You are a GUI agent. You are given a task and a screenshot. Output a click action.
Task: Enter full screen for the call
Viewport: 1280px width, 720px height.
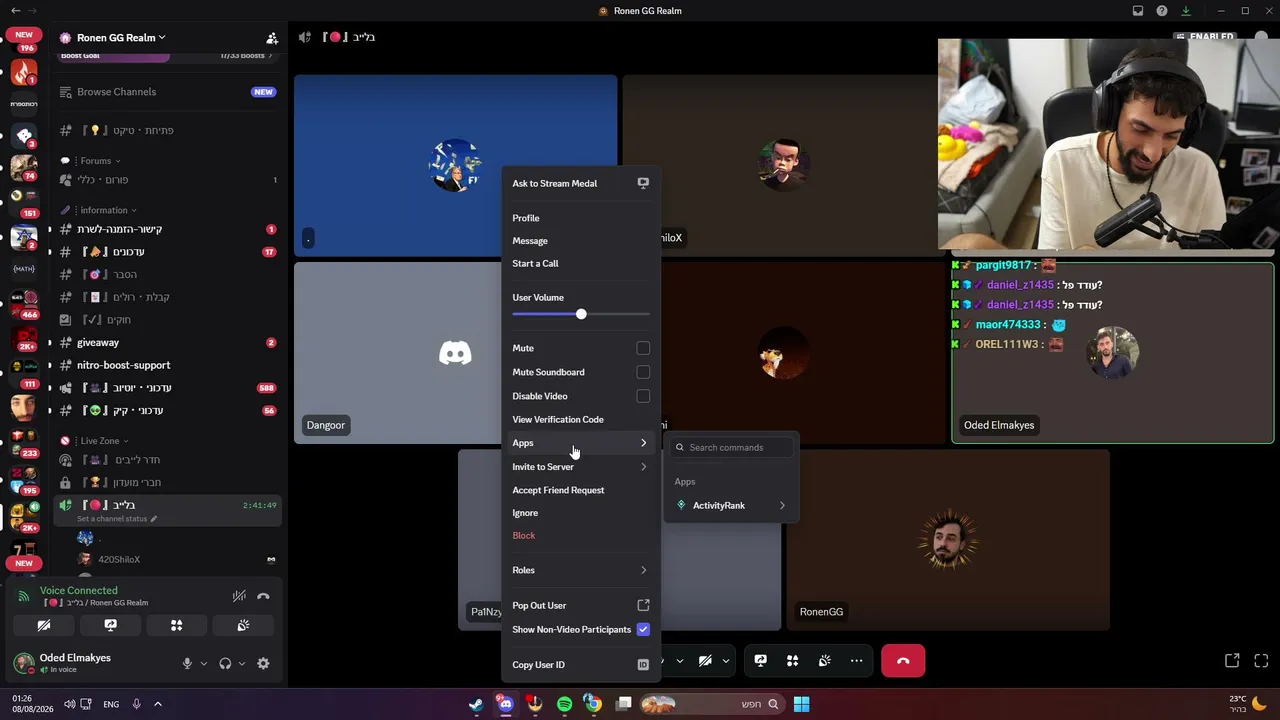pos(1261,661)
